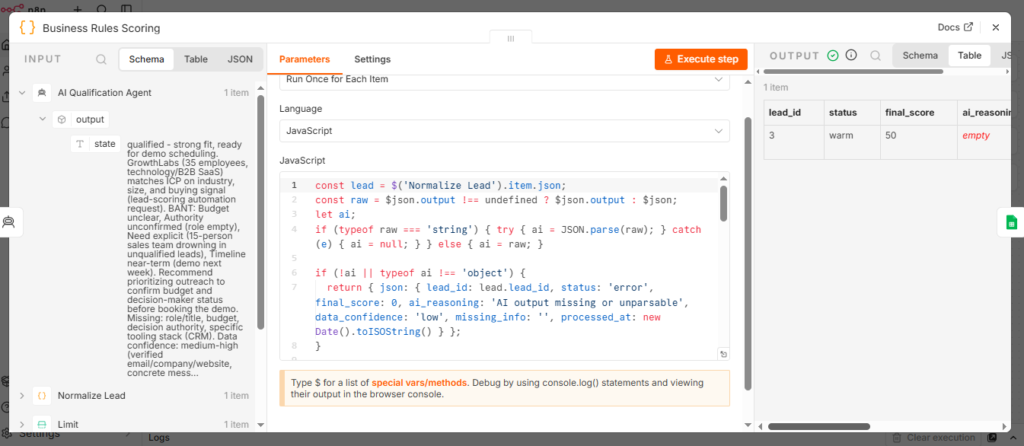Select the final_score column header
Image resolution: width=1024 pixels, height=446 pixels.
coord(918,112)
